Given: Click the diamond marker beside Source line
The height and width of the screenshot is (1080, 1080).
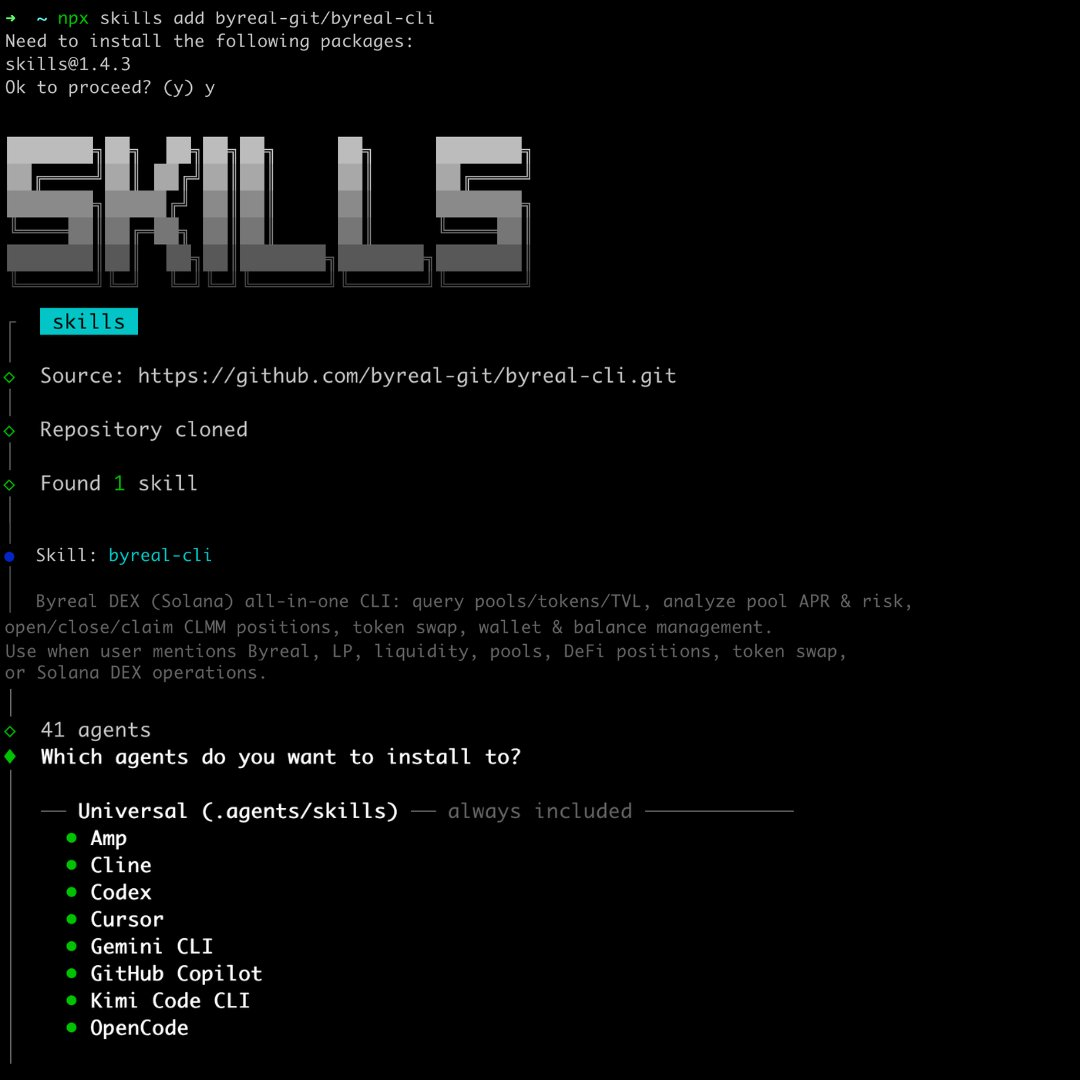Looking at the screenshot, I should coord(10,377).
